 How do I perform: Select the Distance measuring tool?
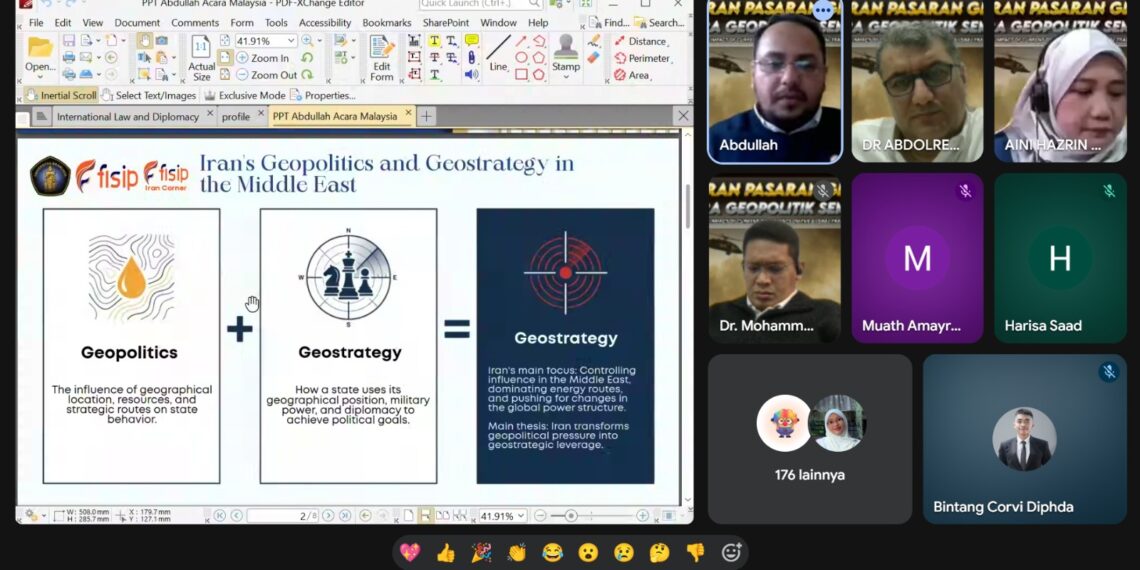tap(639, 41)
